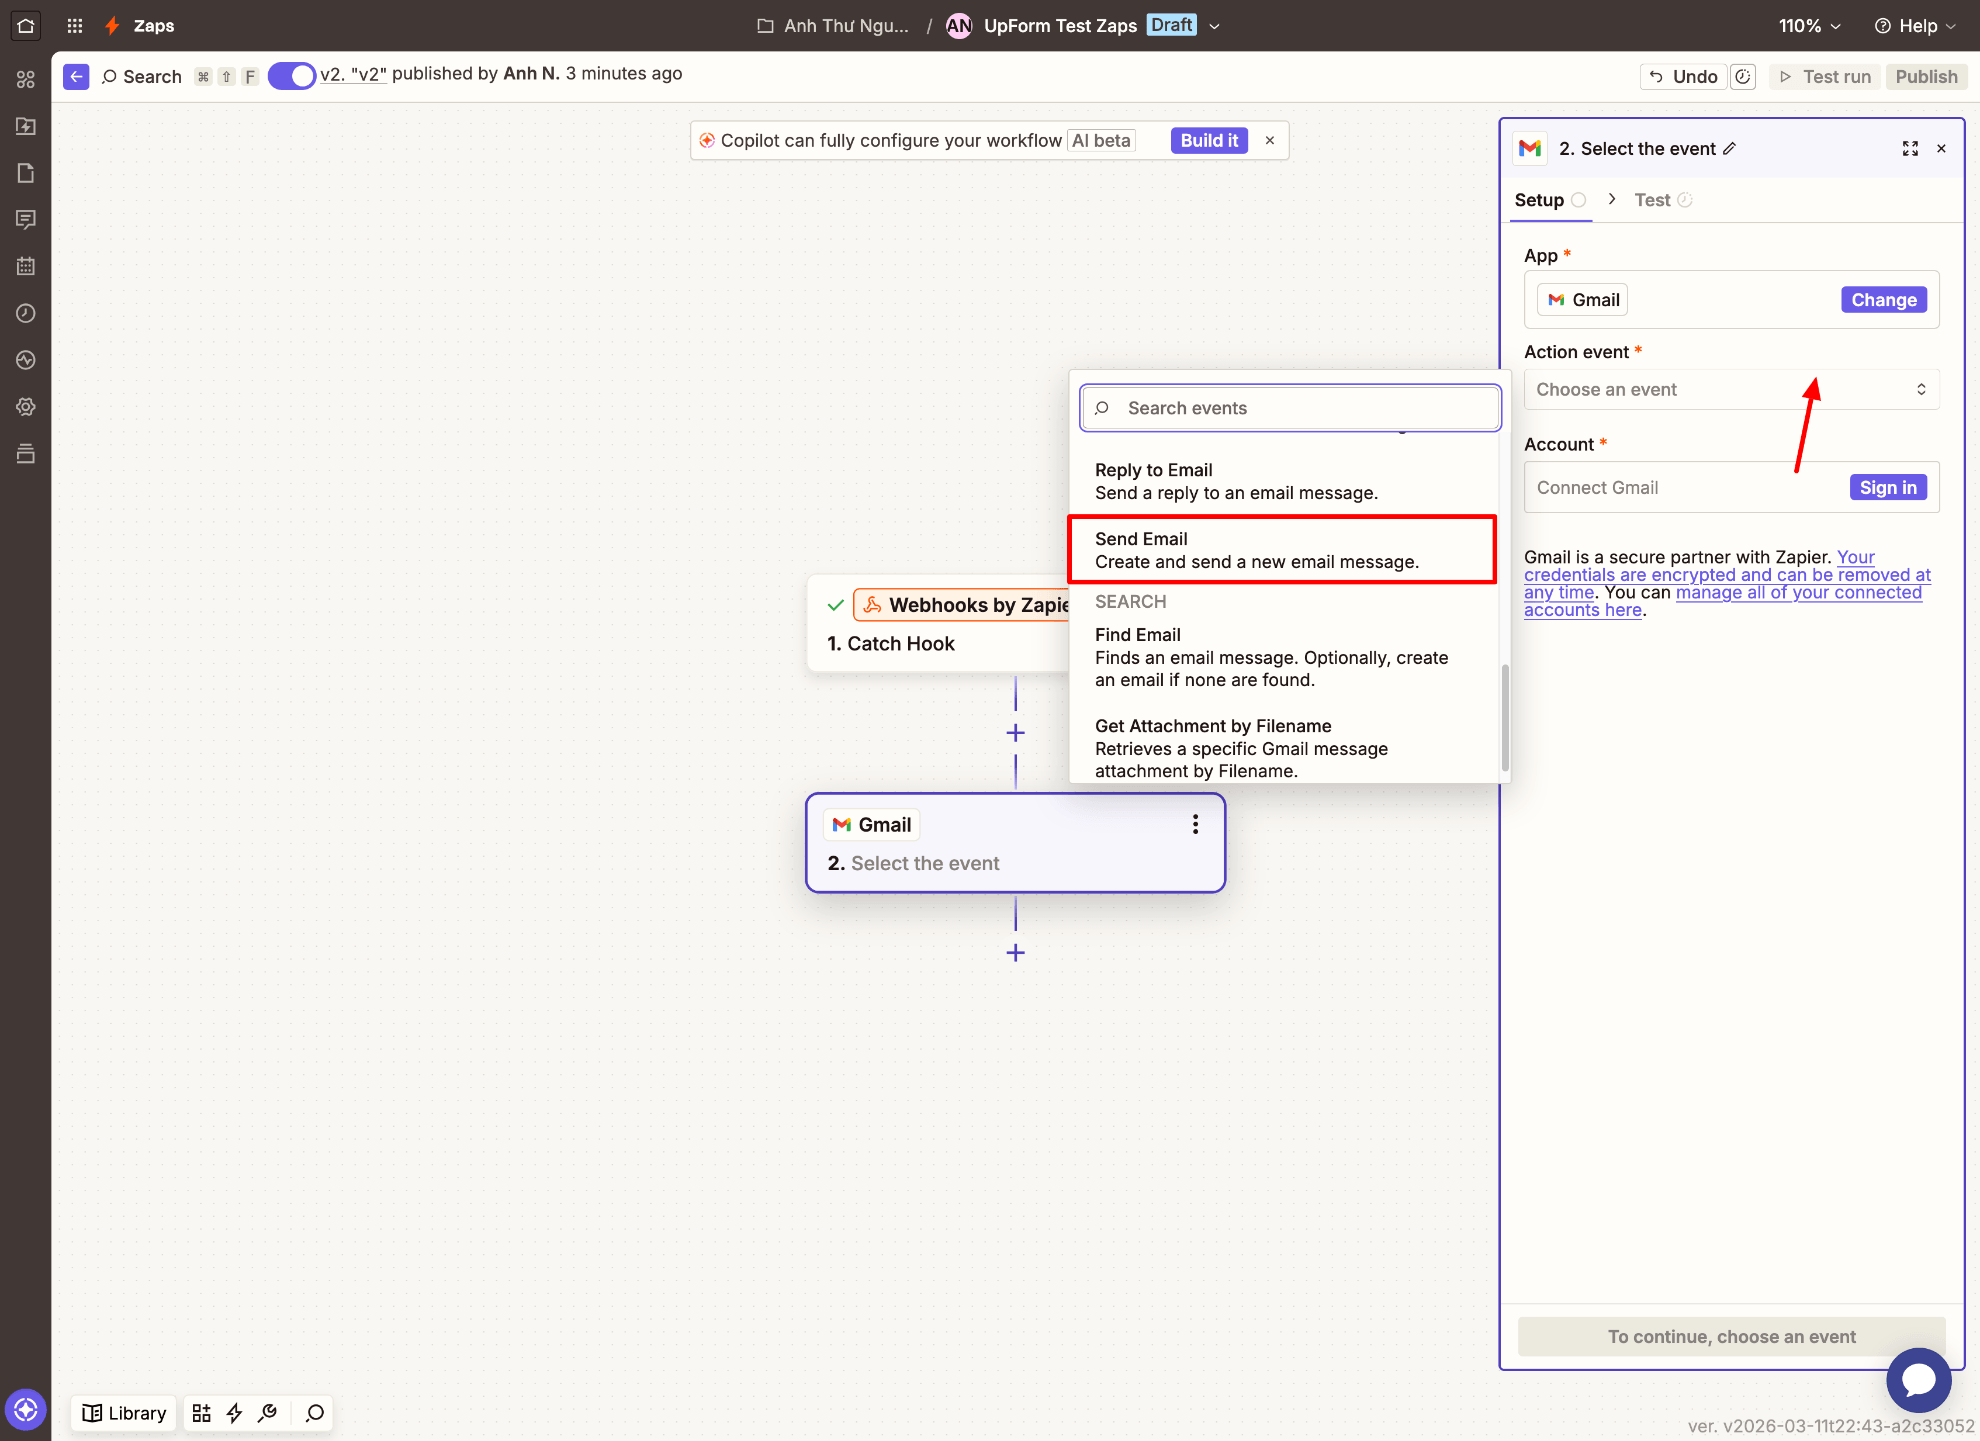Open the Gmail step three-dot menu
1980x1441 pixels.
point(1195,824)
